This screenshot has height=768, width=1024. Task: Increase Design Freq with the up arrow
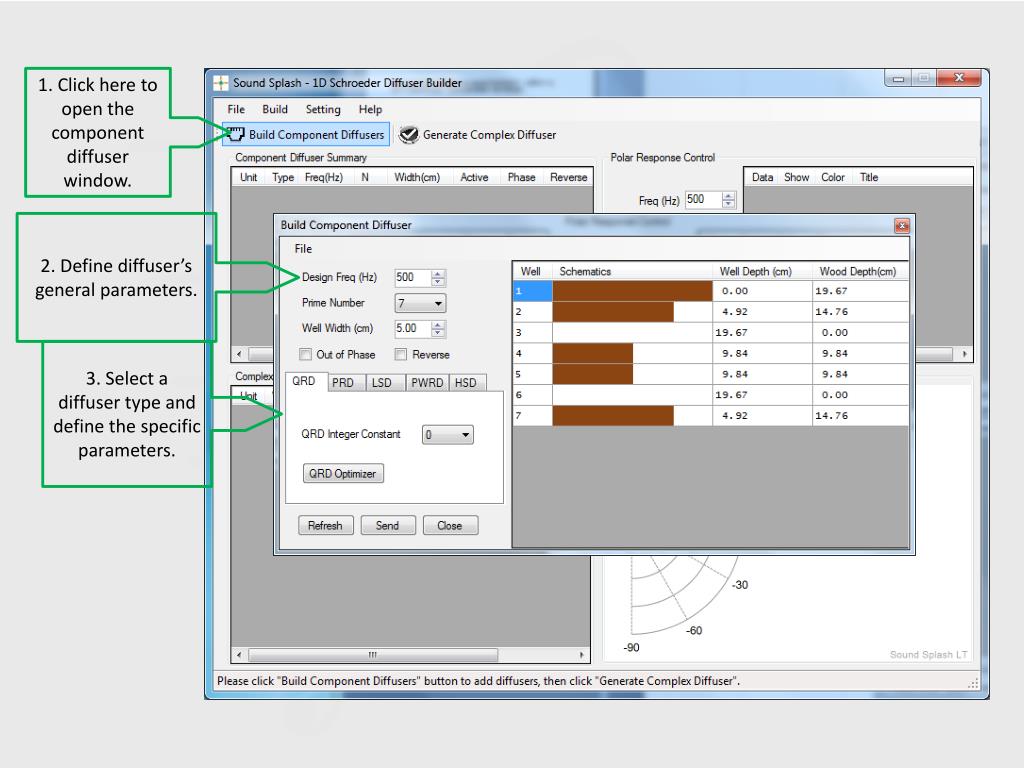tap(438, 274)
